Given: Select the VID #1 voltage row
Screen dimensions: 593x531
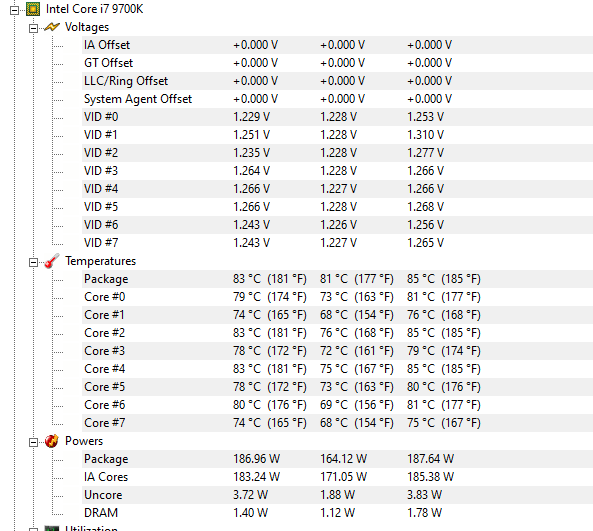Looking at the screenshot, I should (x=337, y=135).
